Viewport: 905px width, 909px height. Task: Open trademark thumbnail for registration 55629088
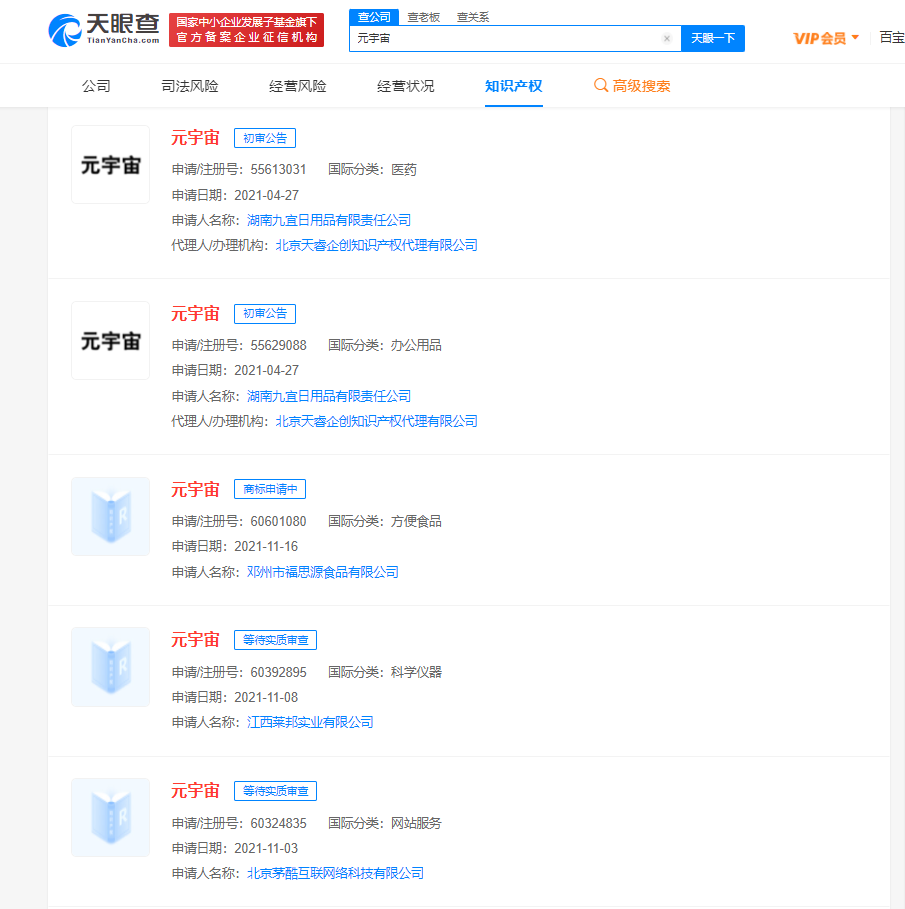[x=110, y=340]
